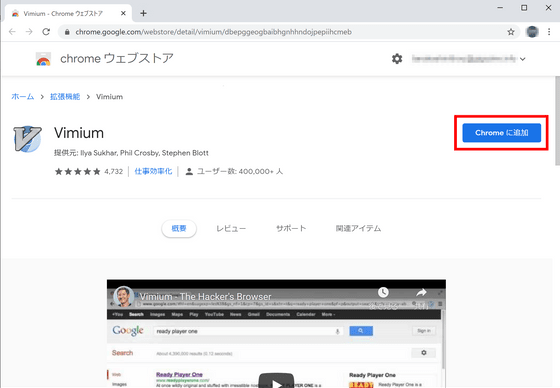Click the video share arrow icon

point(421,292)
